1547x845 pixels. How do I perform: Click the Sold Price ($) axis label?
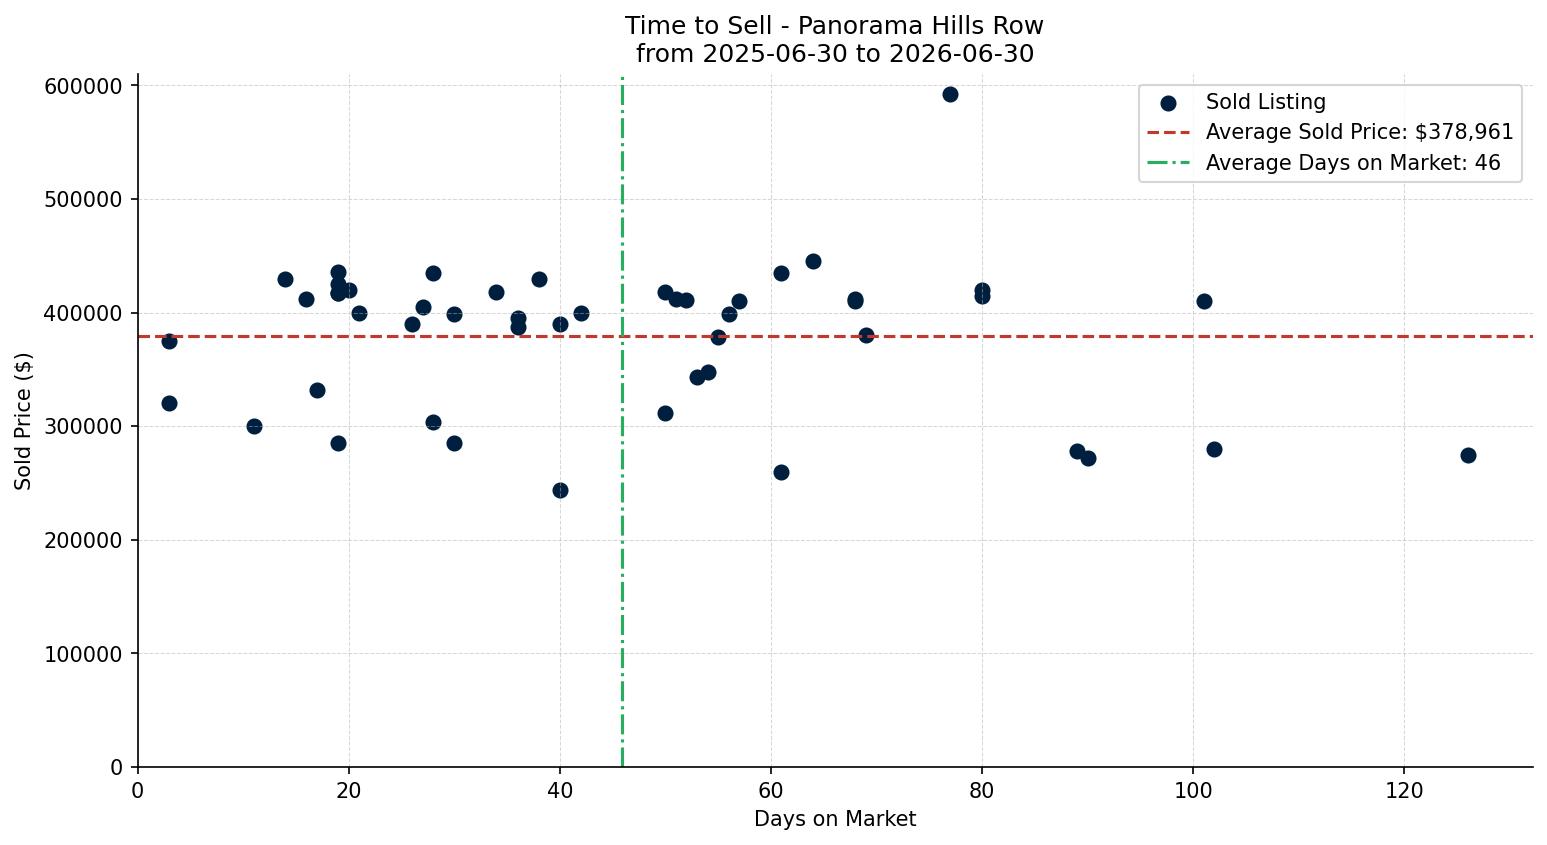click(24, 421)
